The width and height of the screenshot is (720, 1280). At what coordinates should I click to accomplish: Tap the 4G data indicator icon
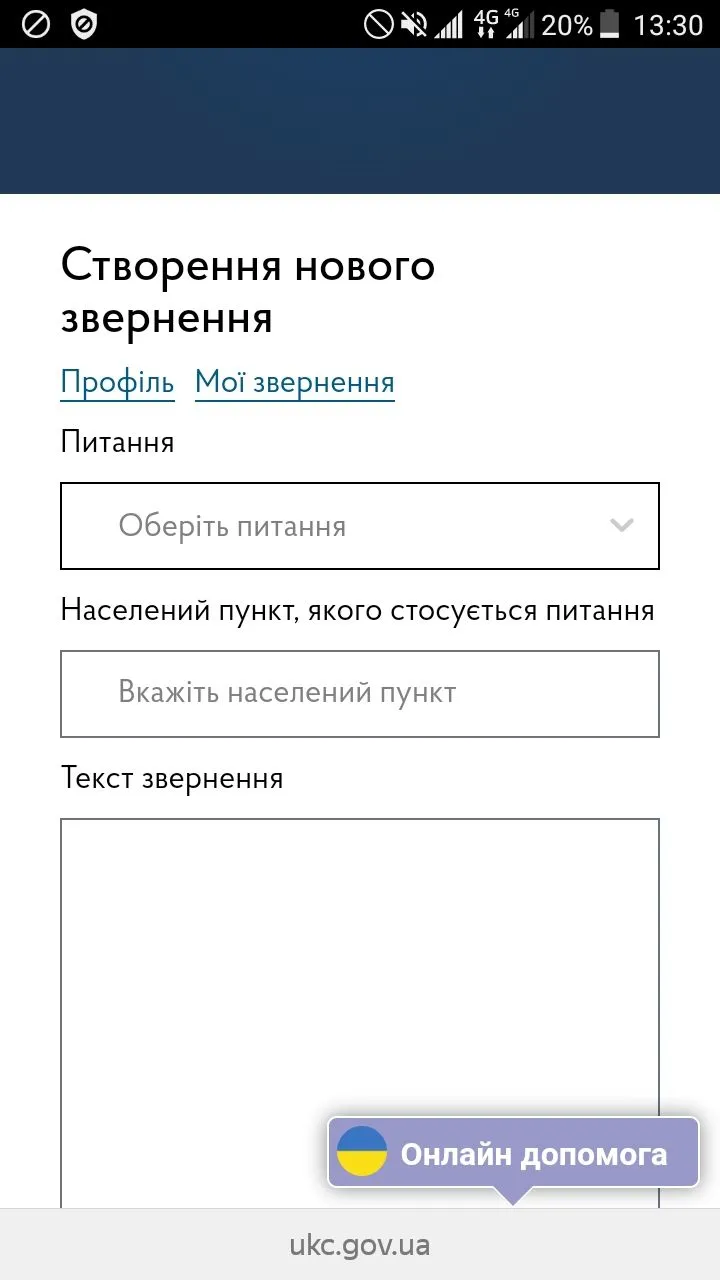click(486, 24)
